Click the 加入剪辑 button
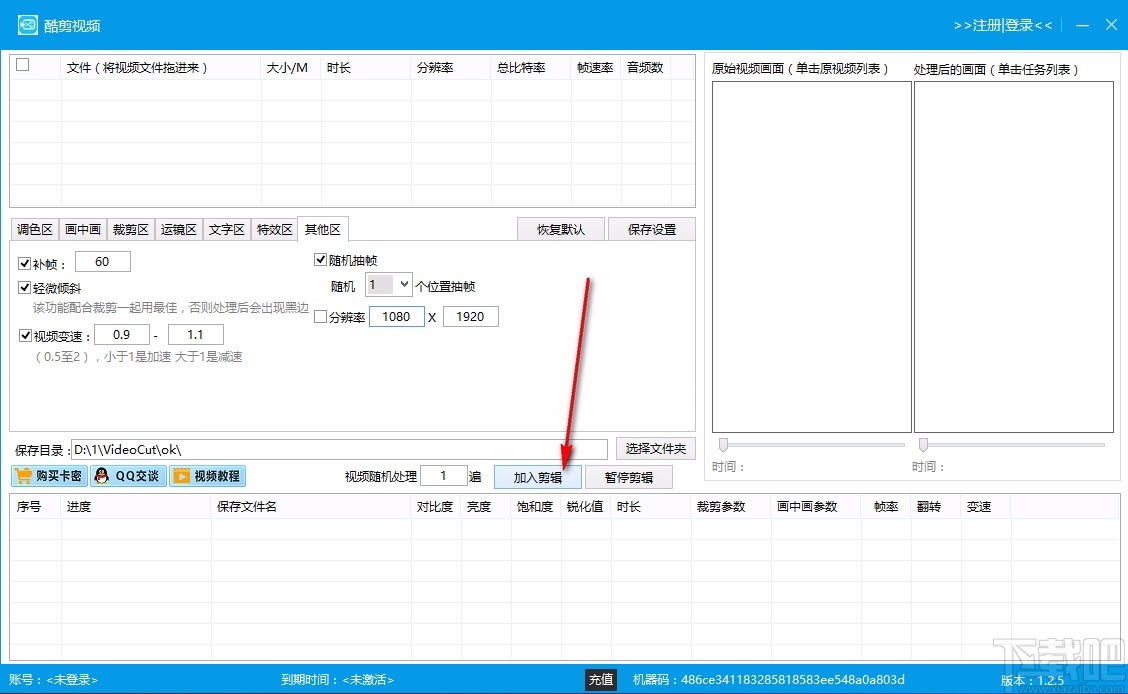Viewport: 1128px width, 694px height. [538, 478]
